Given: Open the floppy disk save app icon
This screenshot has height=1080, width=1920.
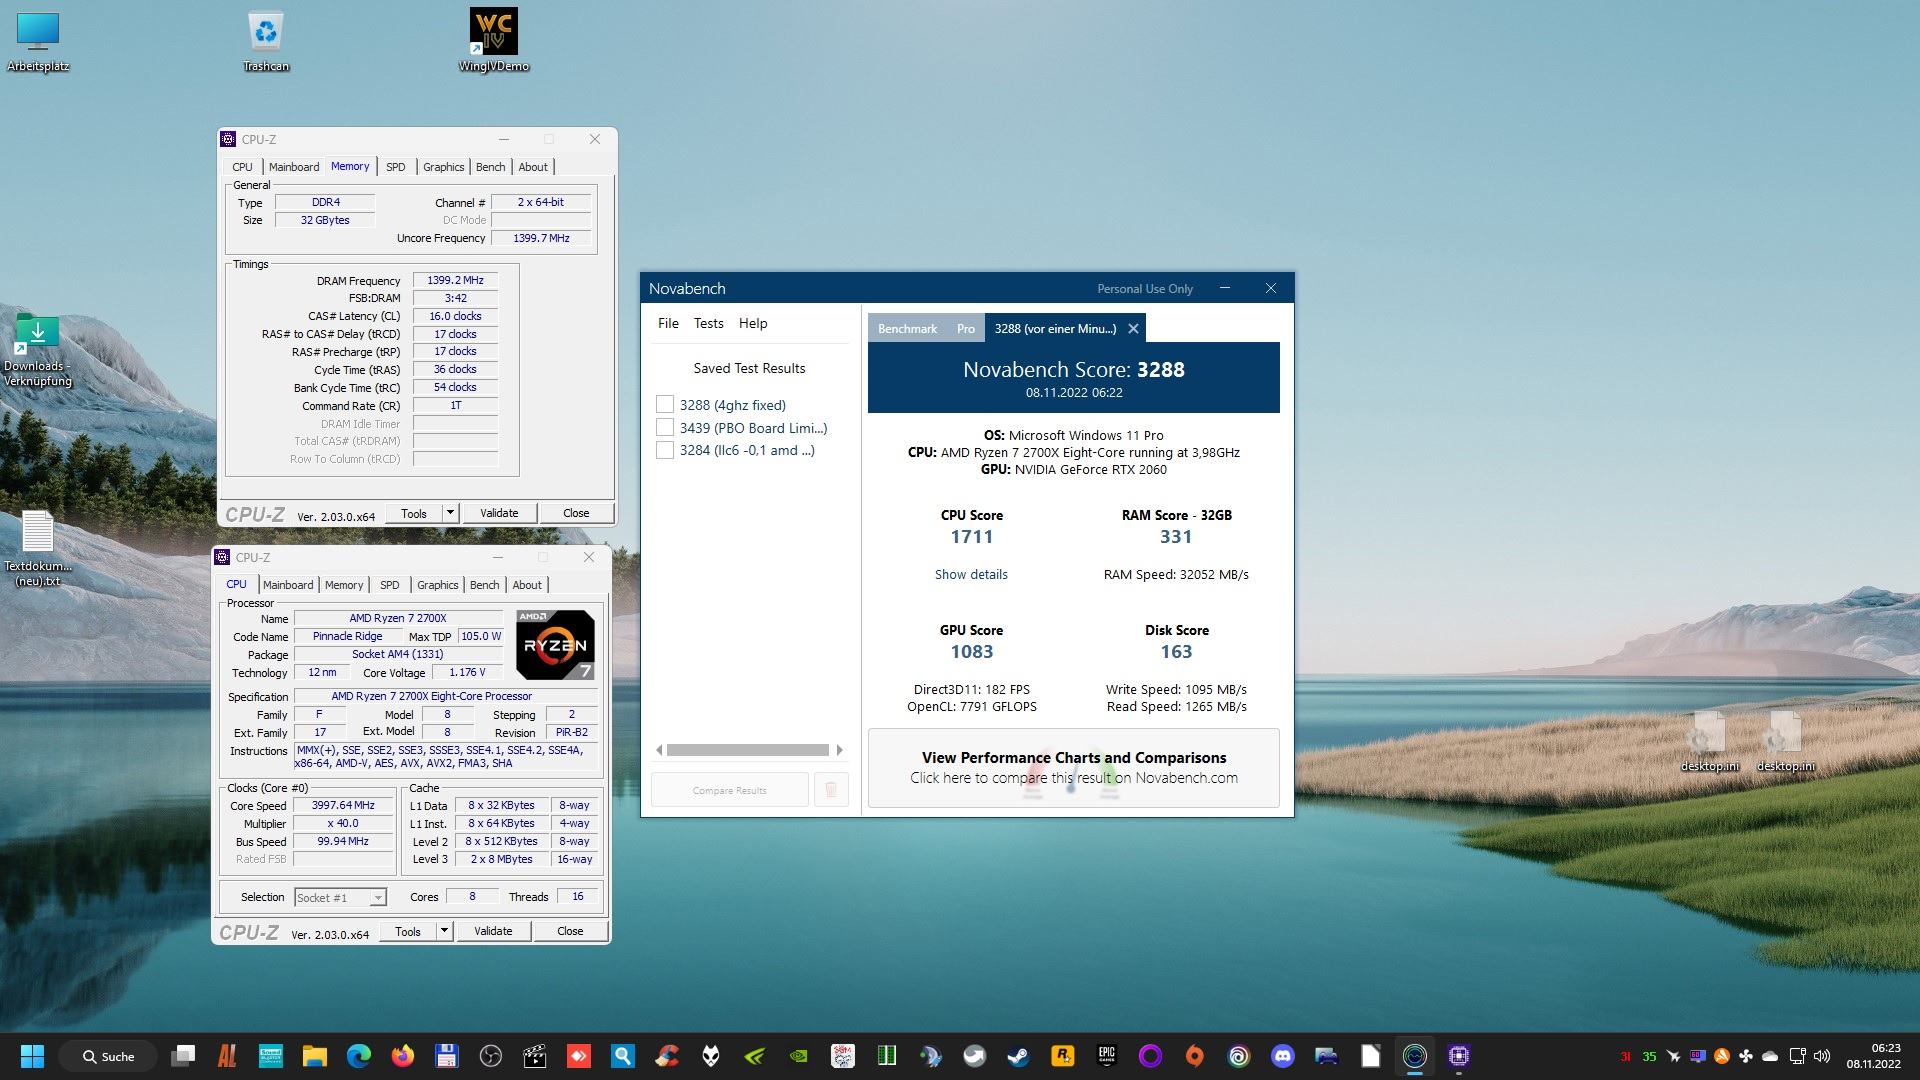Looking at the screenshot, I should (447, 1056).
